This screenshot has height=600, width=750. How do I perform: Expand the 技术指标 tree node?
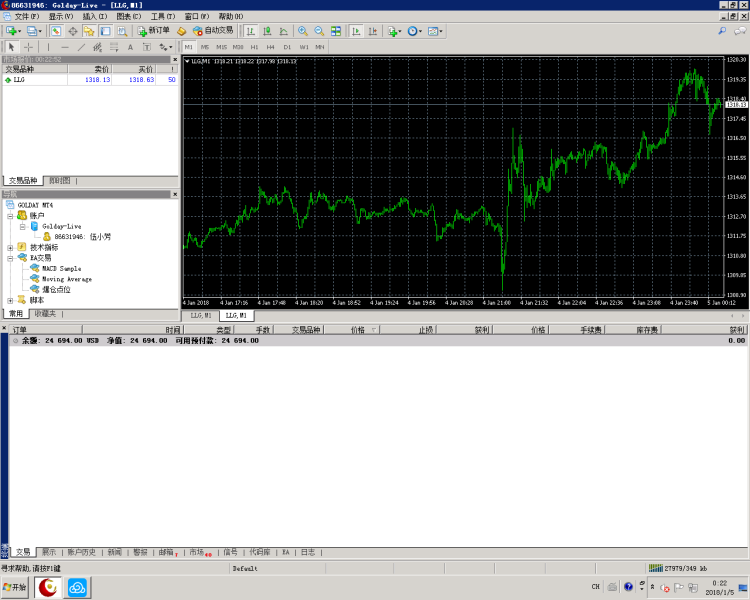coord(10,247)
